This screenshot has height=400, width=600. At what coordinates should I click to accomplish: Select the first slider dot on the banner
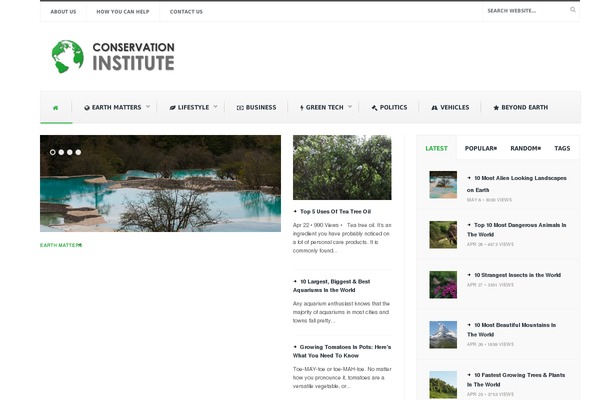52,152
